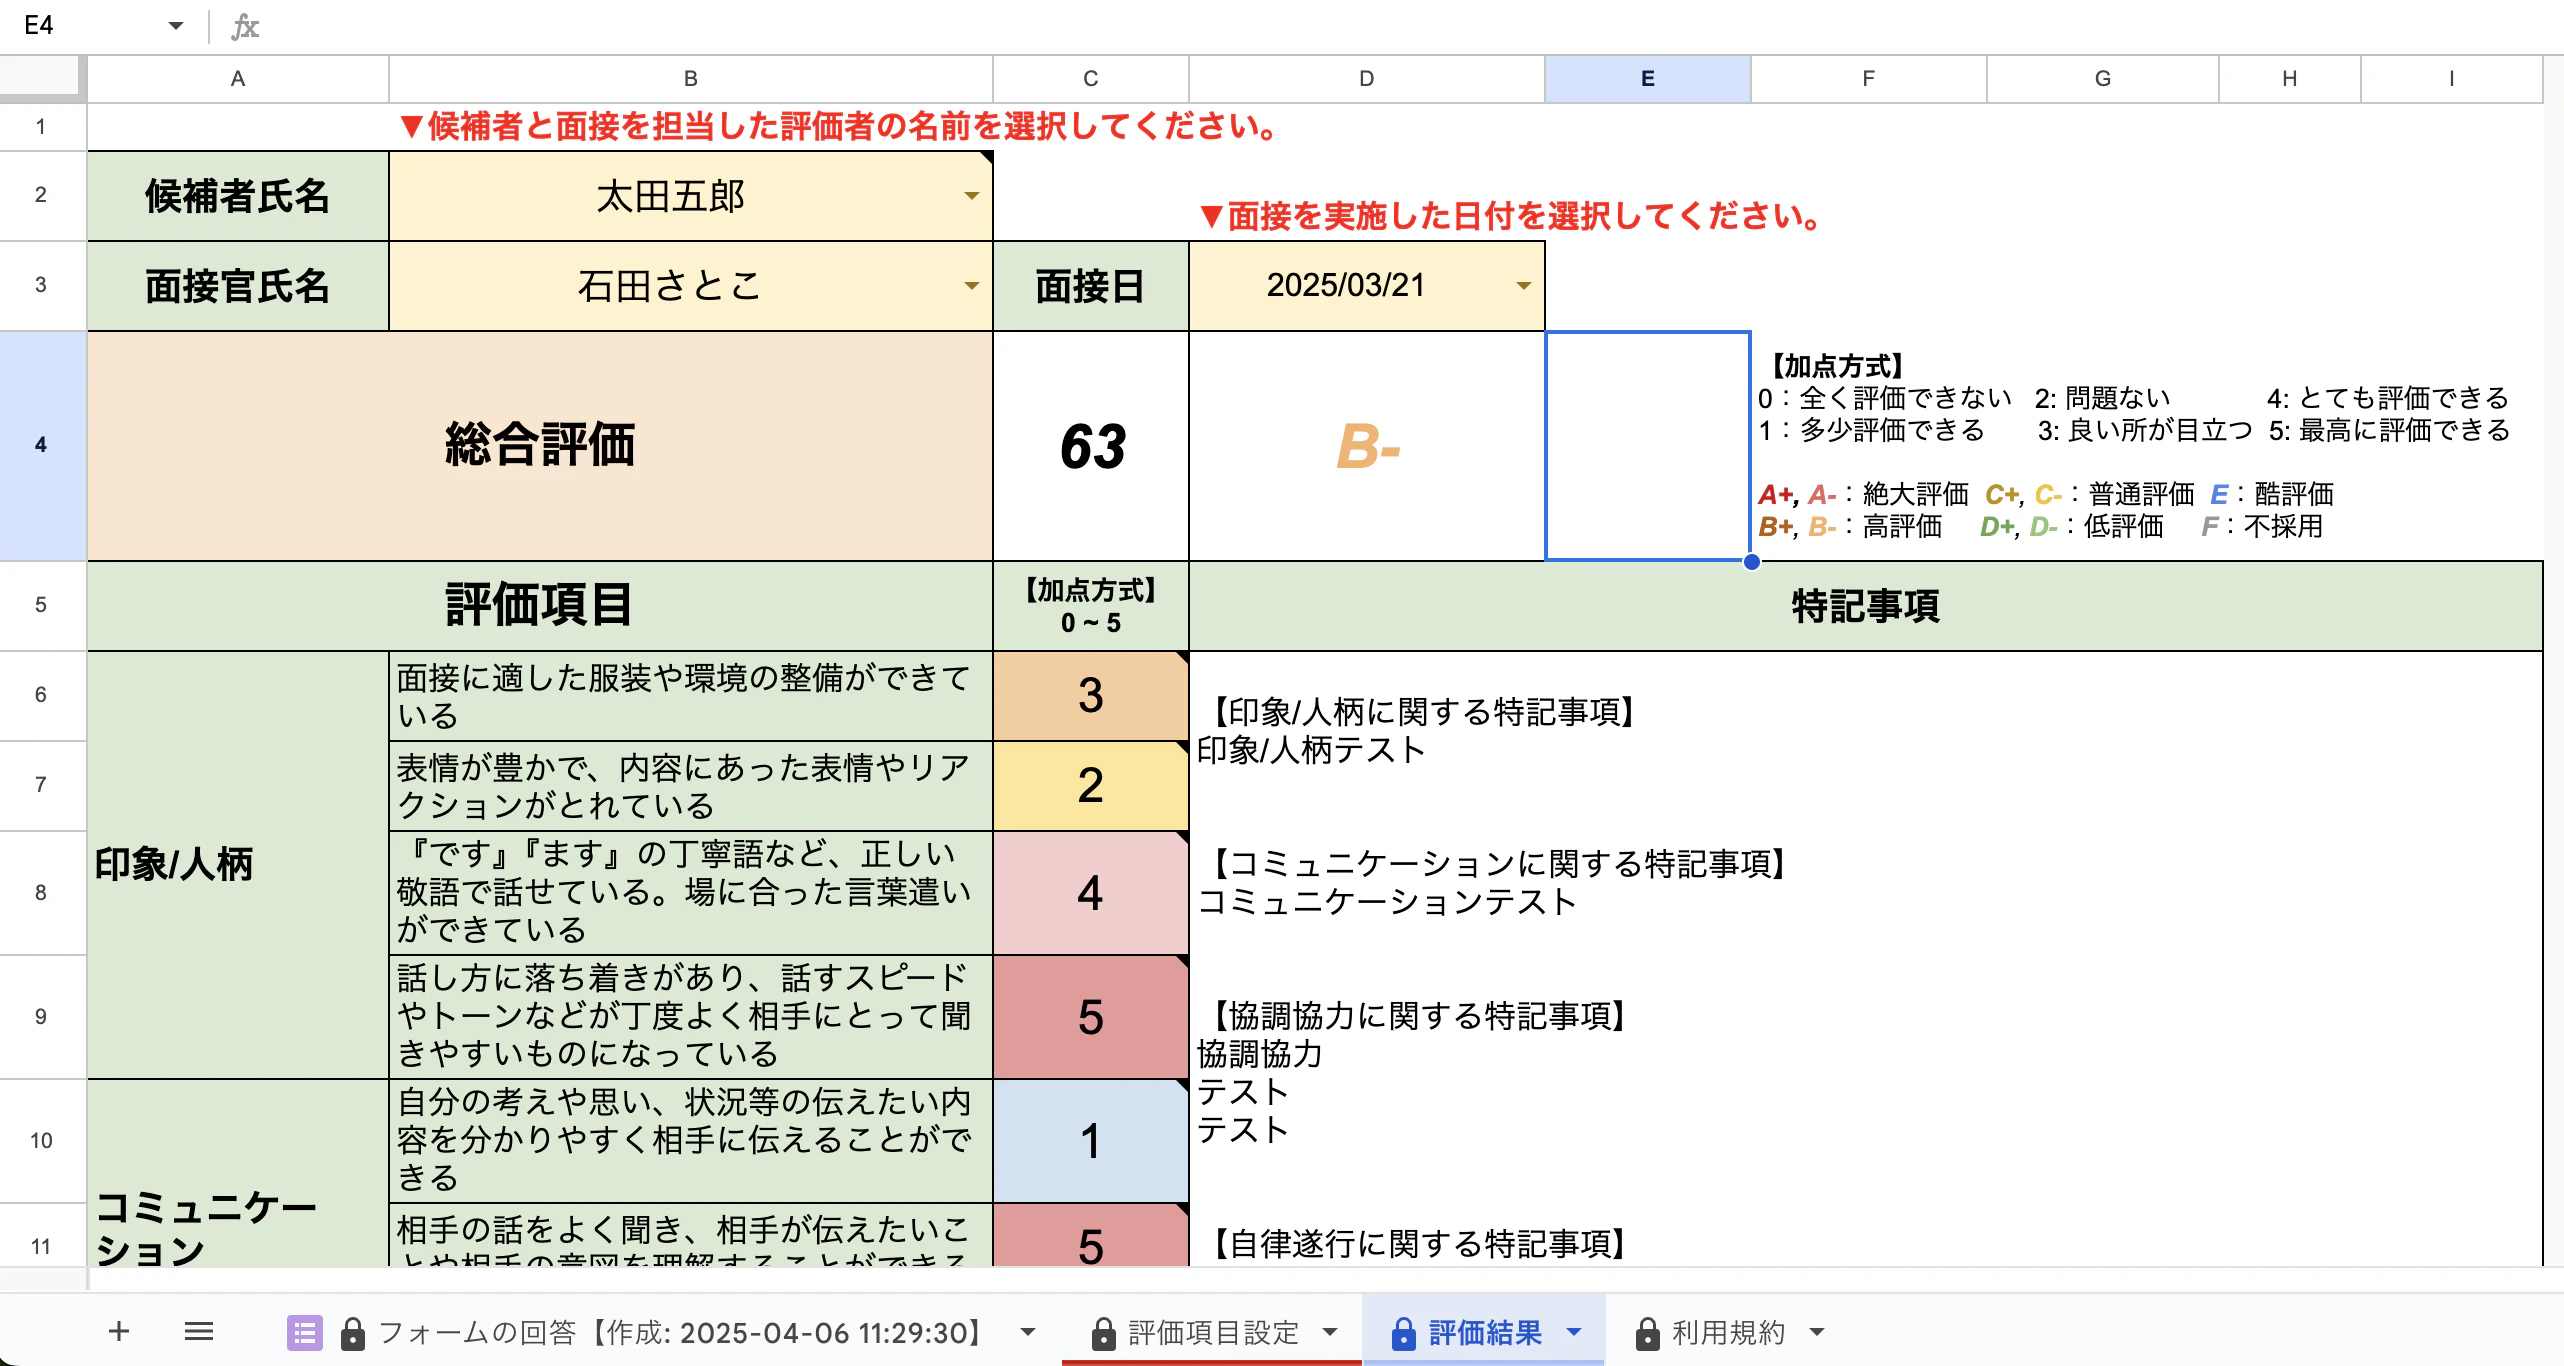Click 話し方に落ち着きがあり criterion cell

coord(690,1017)
